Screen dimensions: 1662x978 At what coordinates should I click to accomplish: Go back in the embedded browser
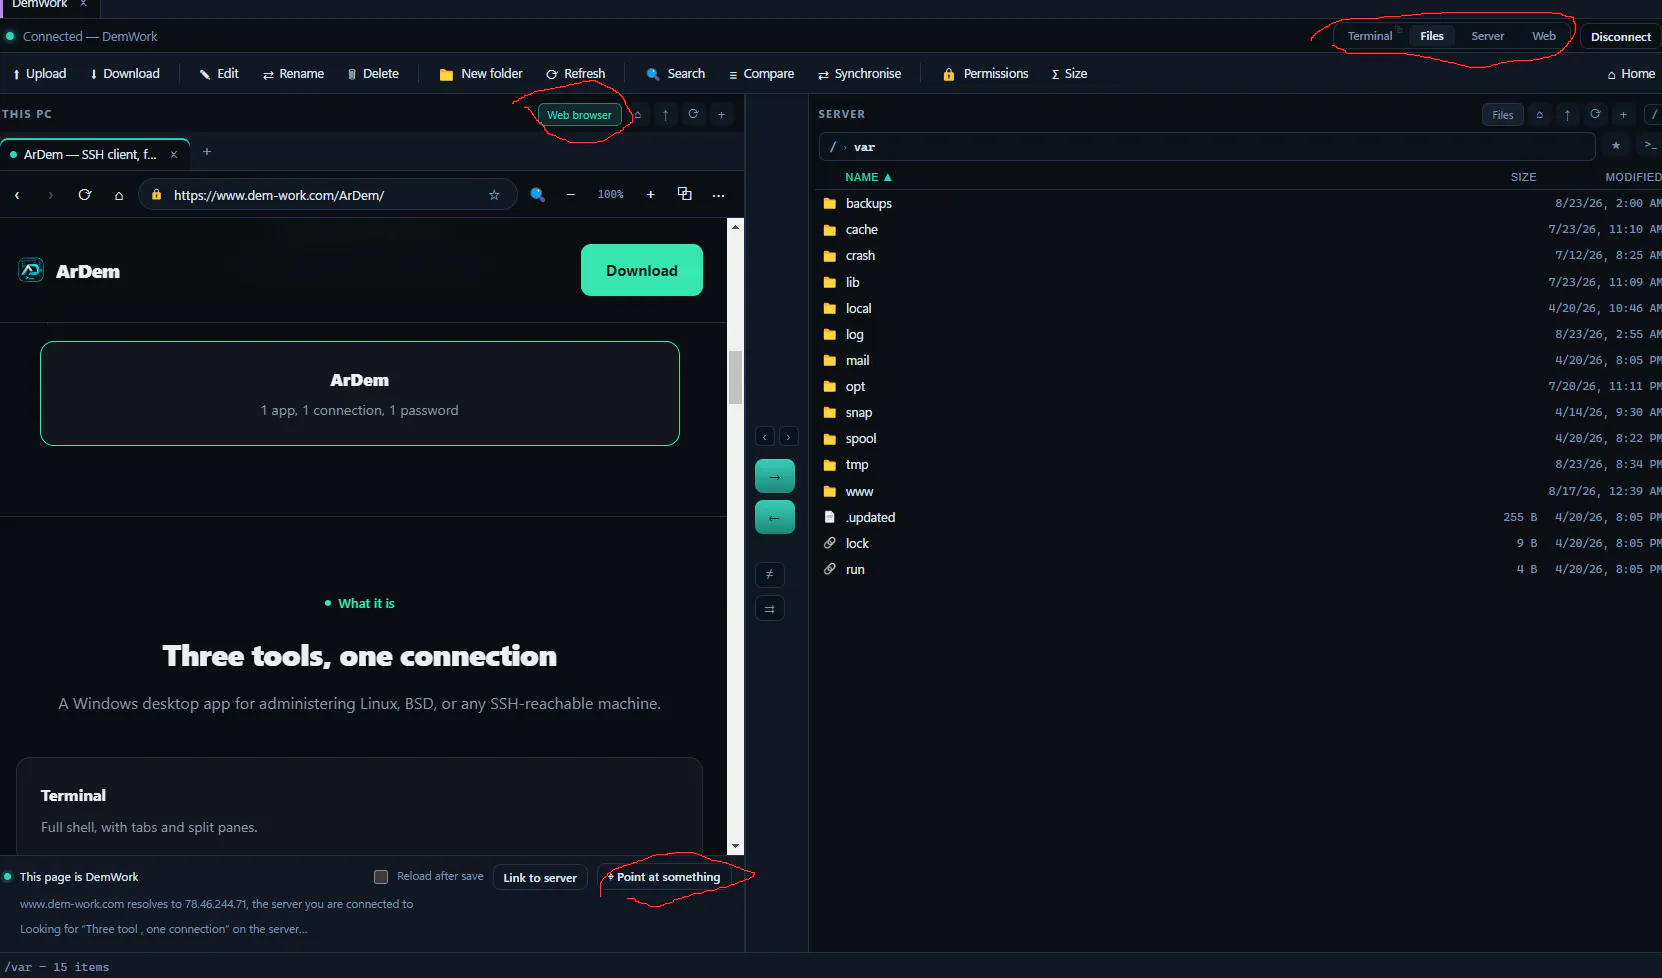(x=17, y=195)
